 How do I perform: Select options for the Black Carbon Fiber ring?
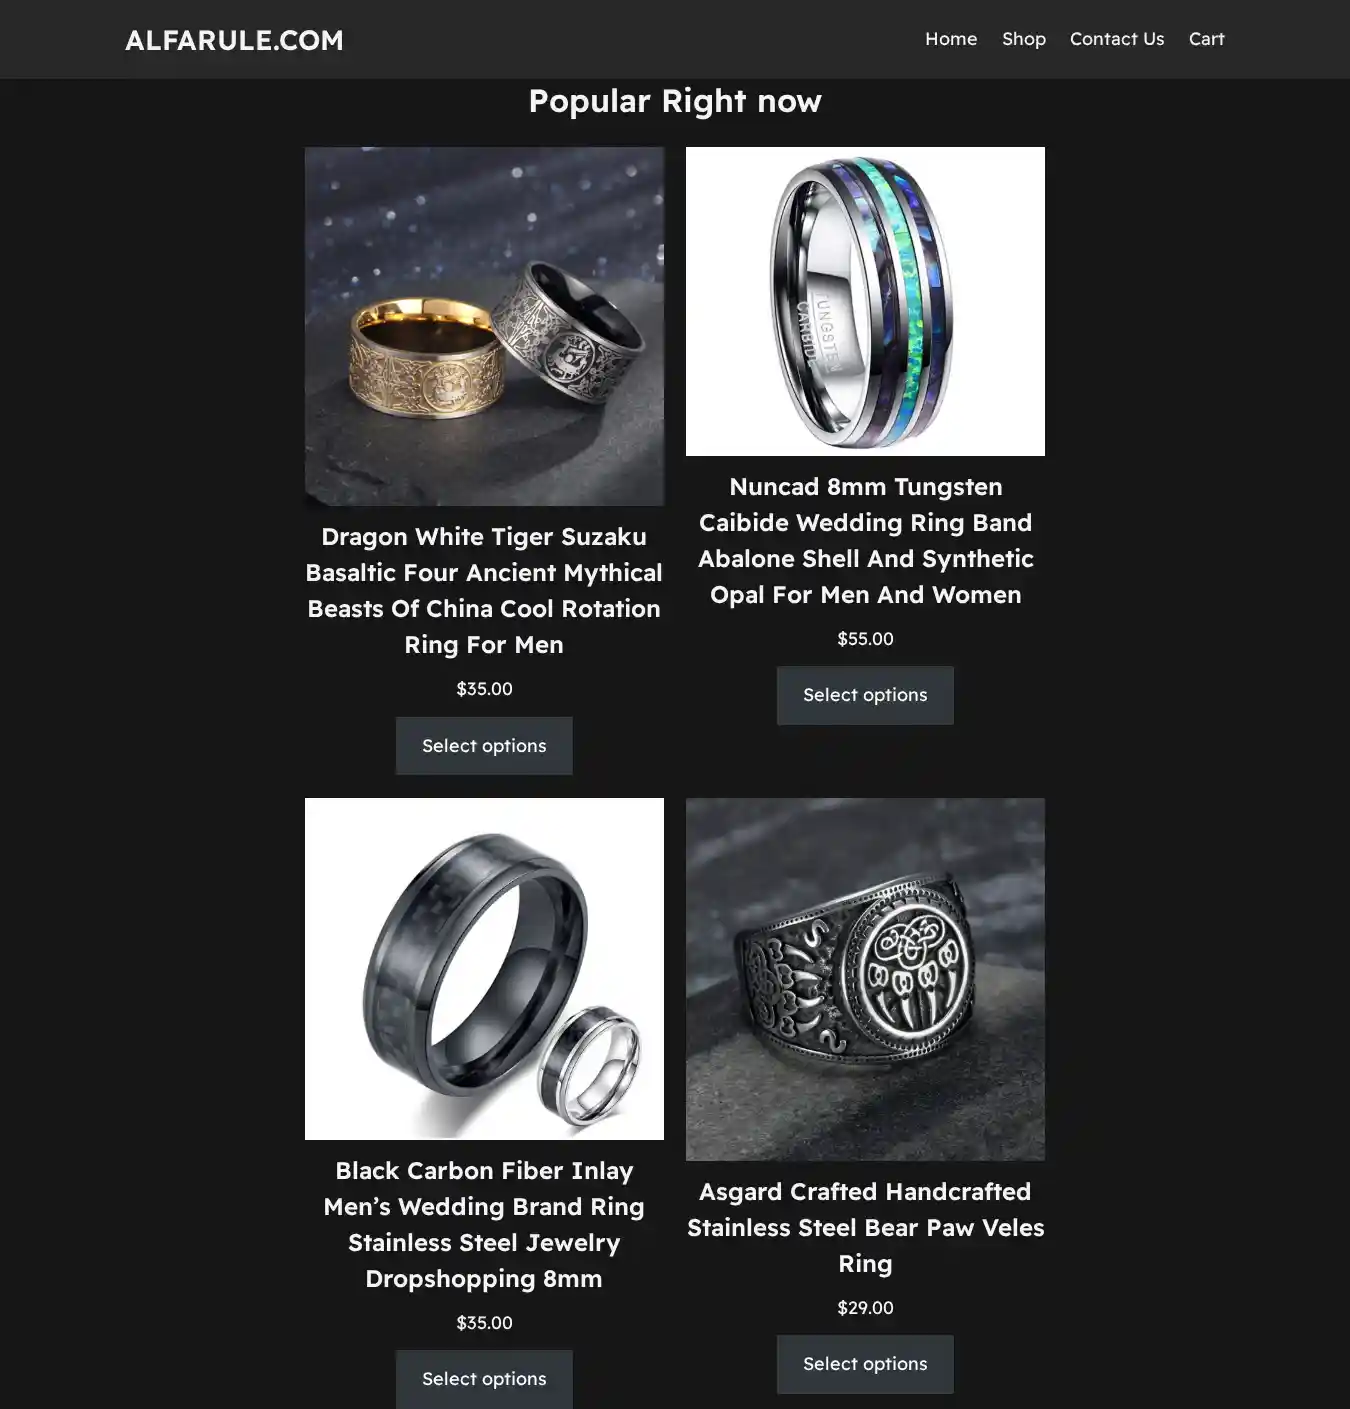pyautogui.click(x=484, y=1379)
